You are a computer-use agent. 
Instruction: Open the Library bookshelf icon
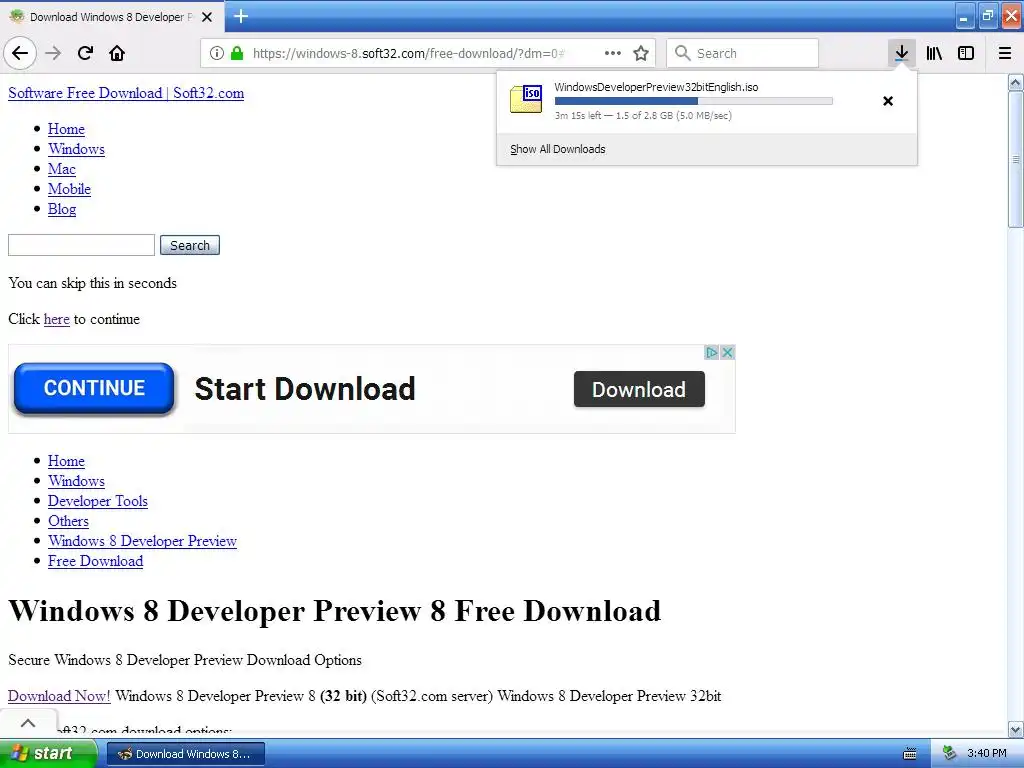pyautogui.click(x=934, y=53)
